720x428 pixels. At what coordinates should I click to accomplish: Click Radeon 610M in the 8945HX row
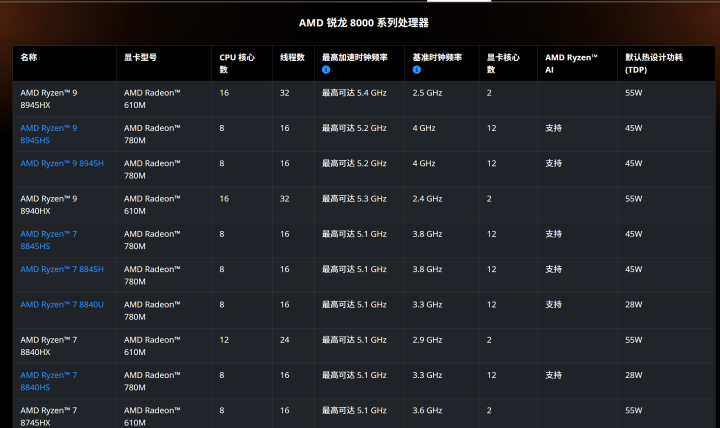(152, 99)
